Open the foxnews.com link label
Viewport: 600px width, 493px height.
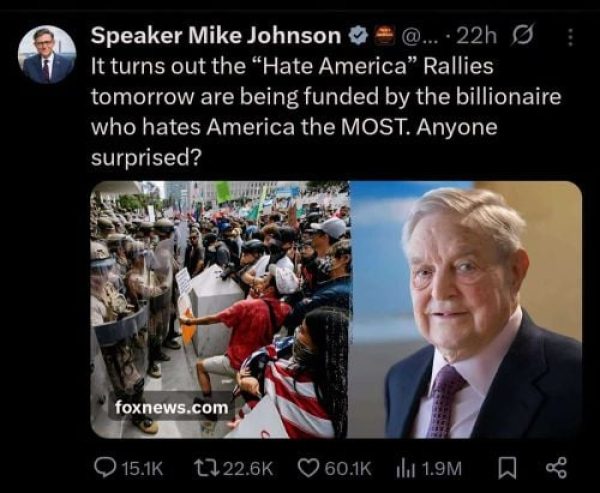tap(171, 408)
